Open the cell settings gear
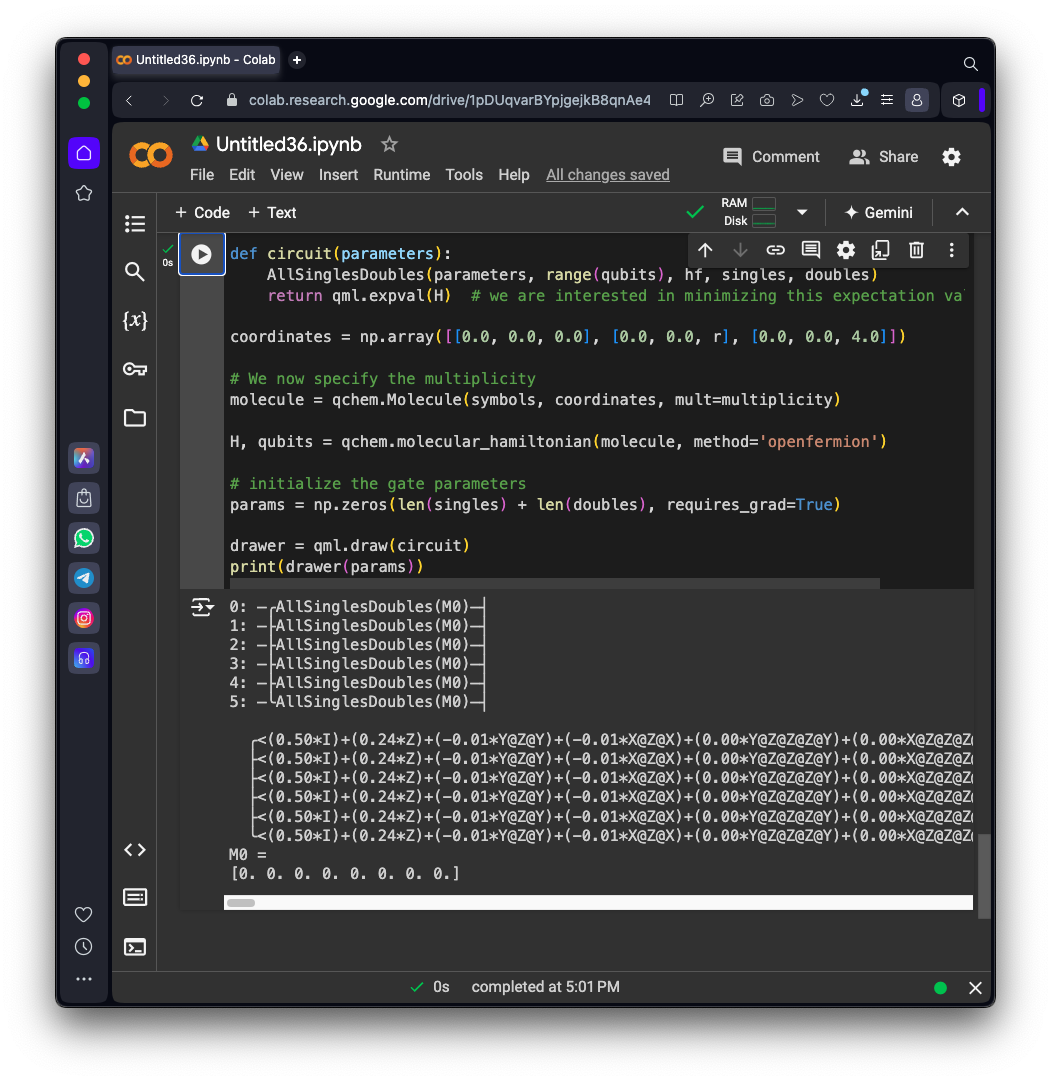 846,250
